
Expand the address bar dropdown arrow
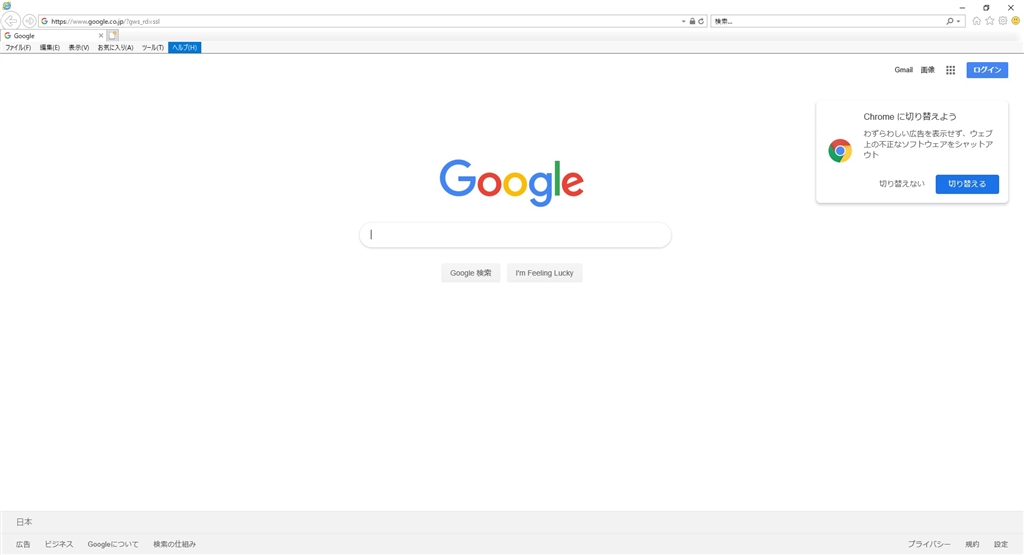coord(684,22)
